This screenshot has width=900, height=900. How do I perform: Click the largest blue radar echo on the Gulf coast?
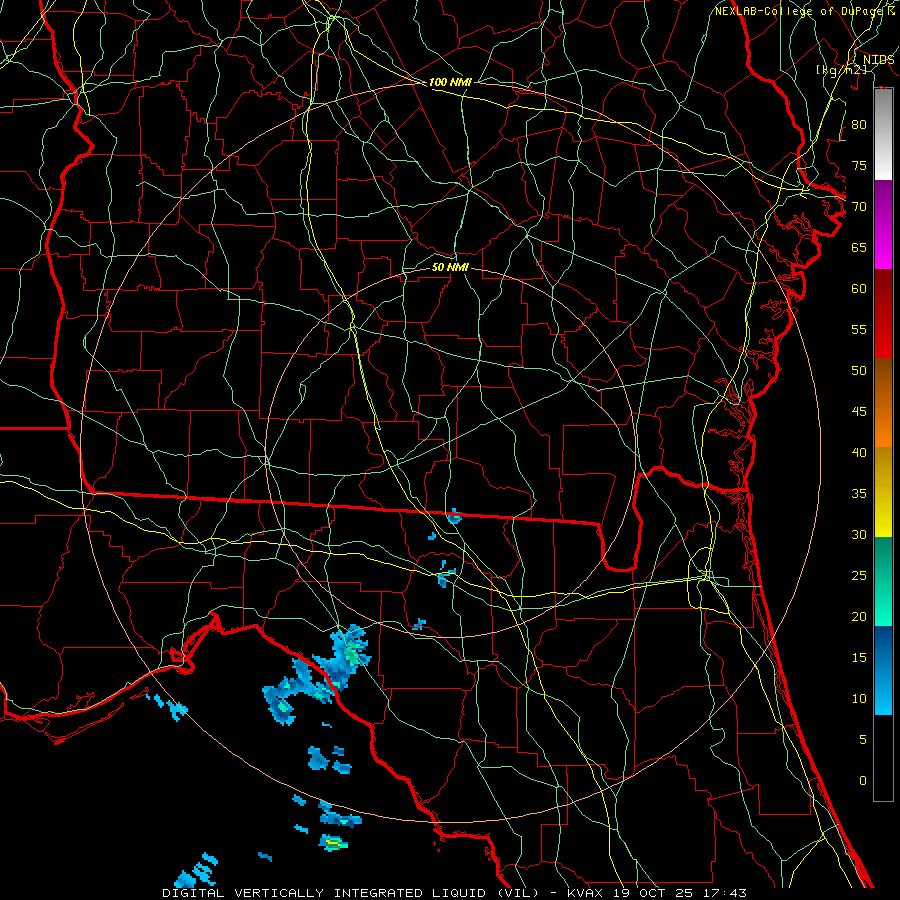pos(317,674)
